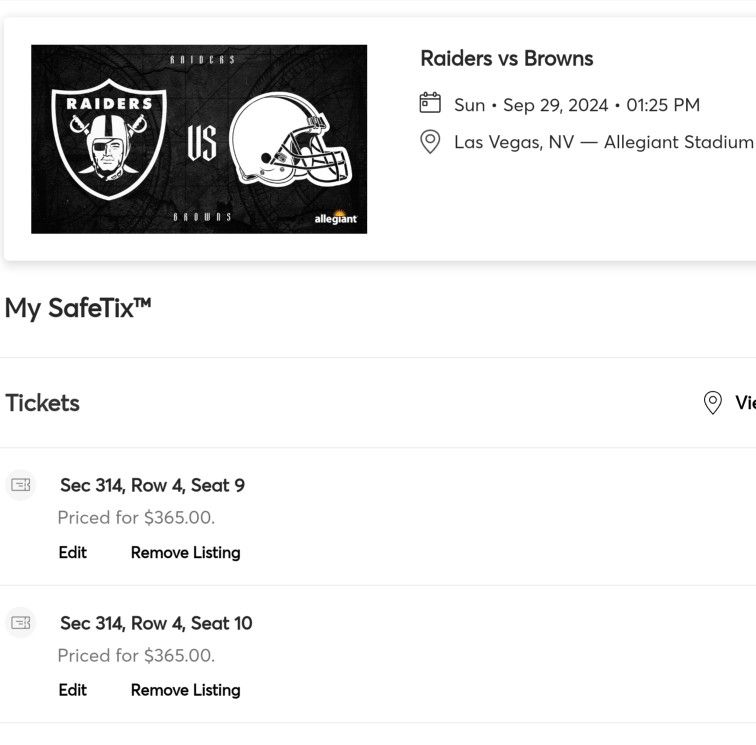
Task: Remove the listing for Seat 10
Action: 185,690
